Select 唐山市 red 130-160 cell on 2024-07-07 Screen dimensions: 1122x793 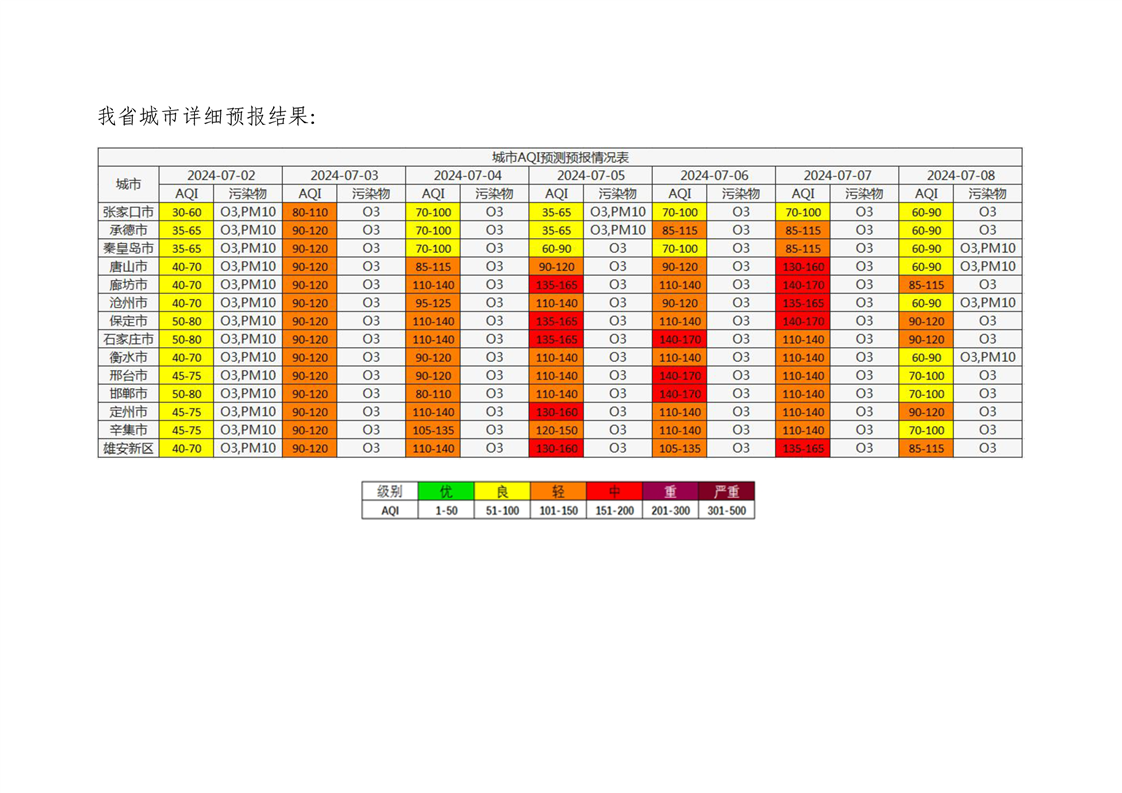[x=803, y=267]
